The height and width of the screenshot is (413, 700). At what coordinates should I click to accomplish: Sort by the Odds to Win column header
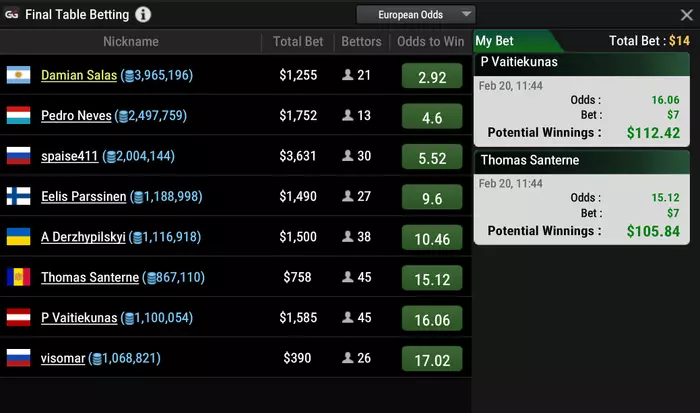coord(430,42)
